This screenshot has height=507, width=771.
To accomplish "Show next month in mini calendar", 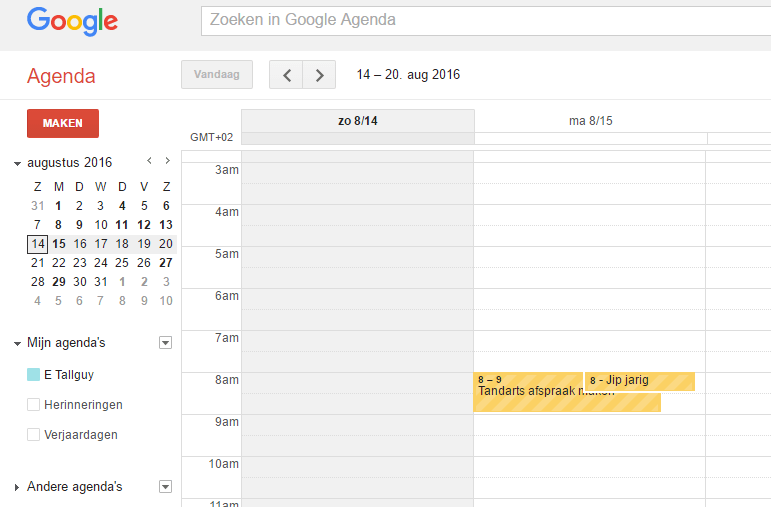I will pyautogui.click(x=167, y=161).
